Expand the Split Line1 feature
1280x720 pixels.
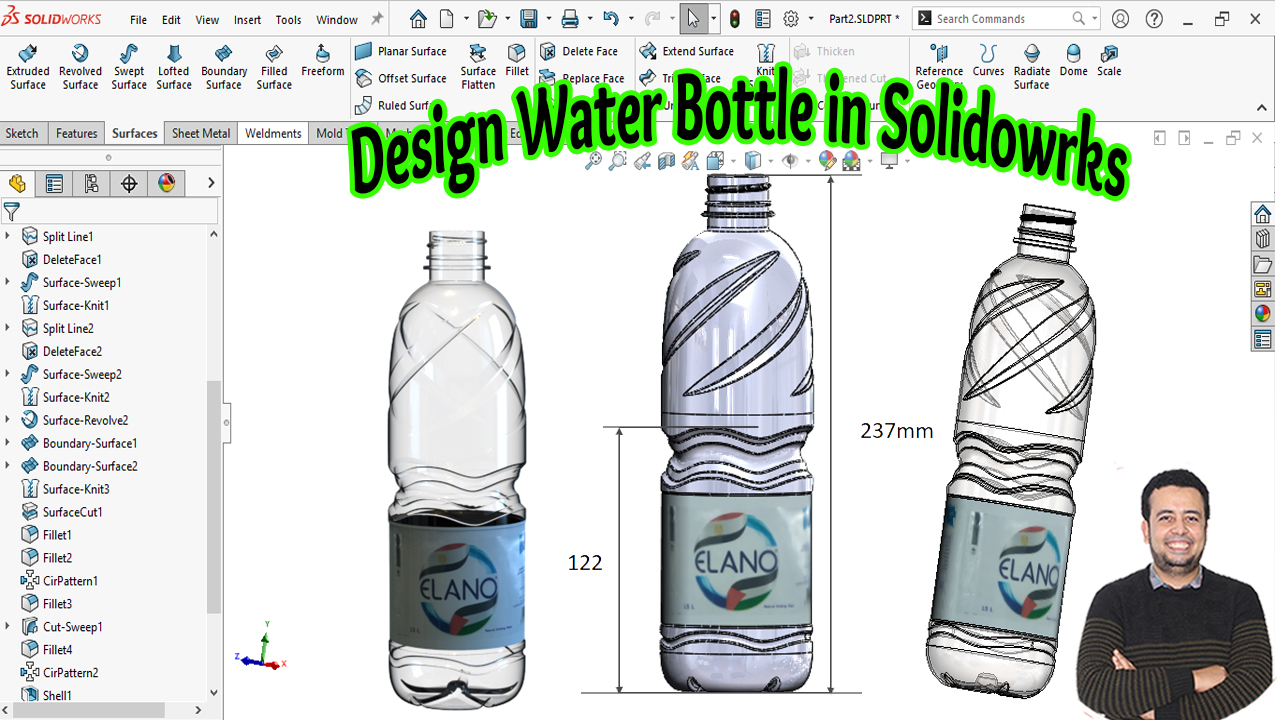coord(8,236)
